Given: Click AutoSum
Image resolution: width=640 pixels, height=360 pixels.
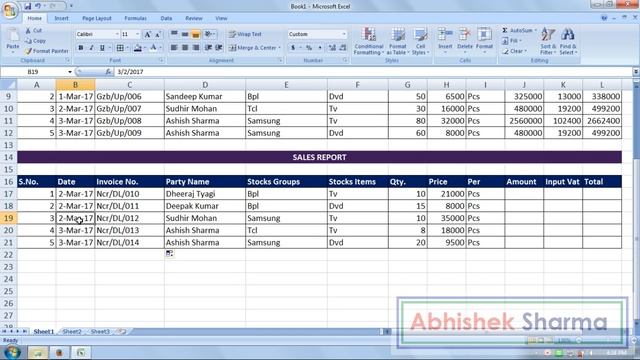Looking at the screenshot, I should [x=517, y=31].
